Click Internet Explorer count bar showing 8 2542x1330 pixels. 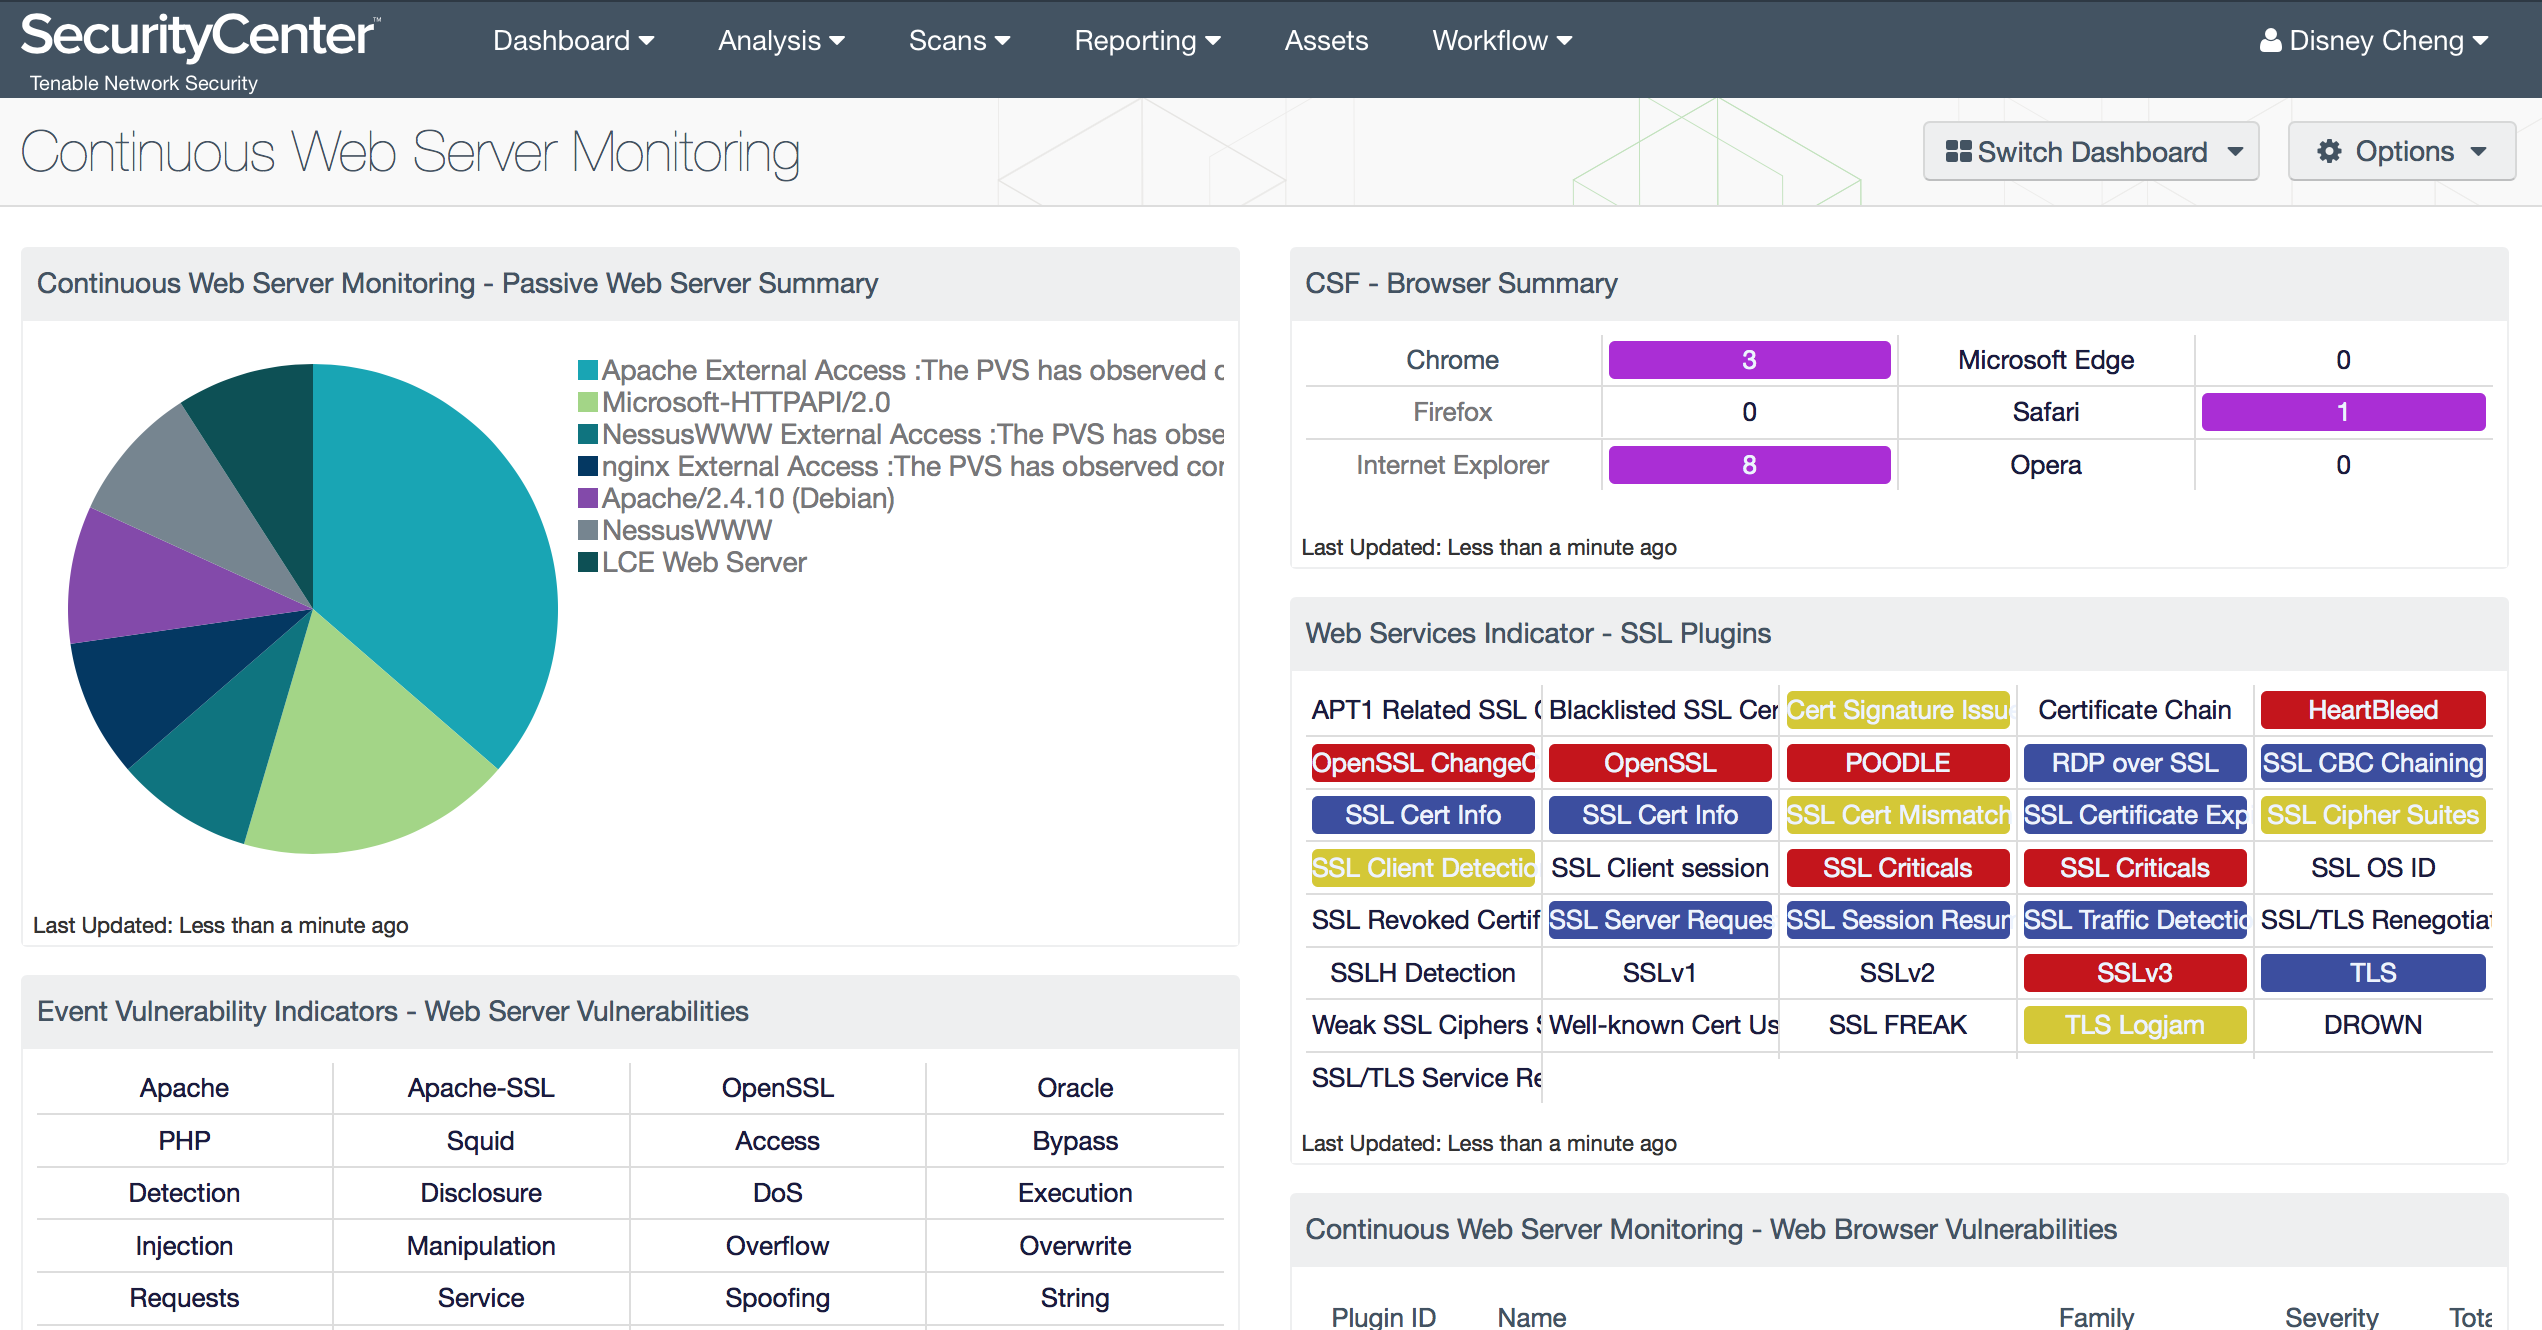[1749, 465]
